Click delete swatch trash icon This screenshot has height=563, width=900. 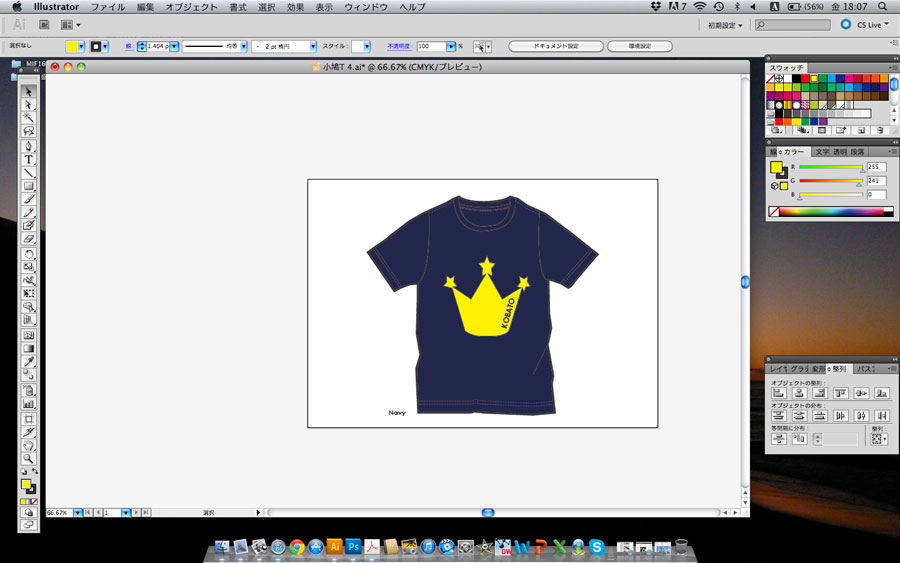[880, 131]
